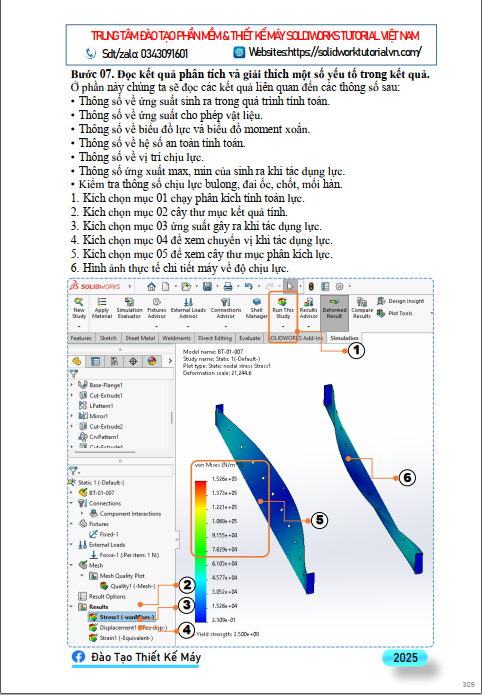
Task: Click the Undo icon
Action: [248, 286]
